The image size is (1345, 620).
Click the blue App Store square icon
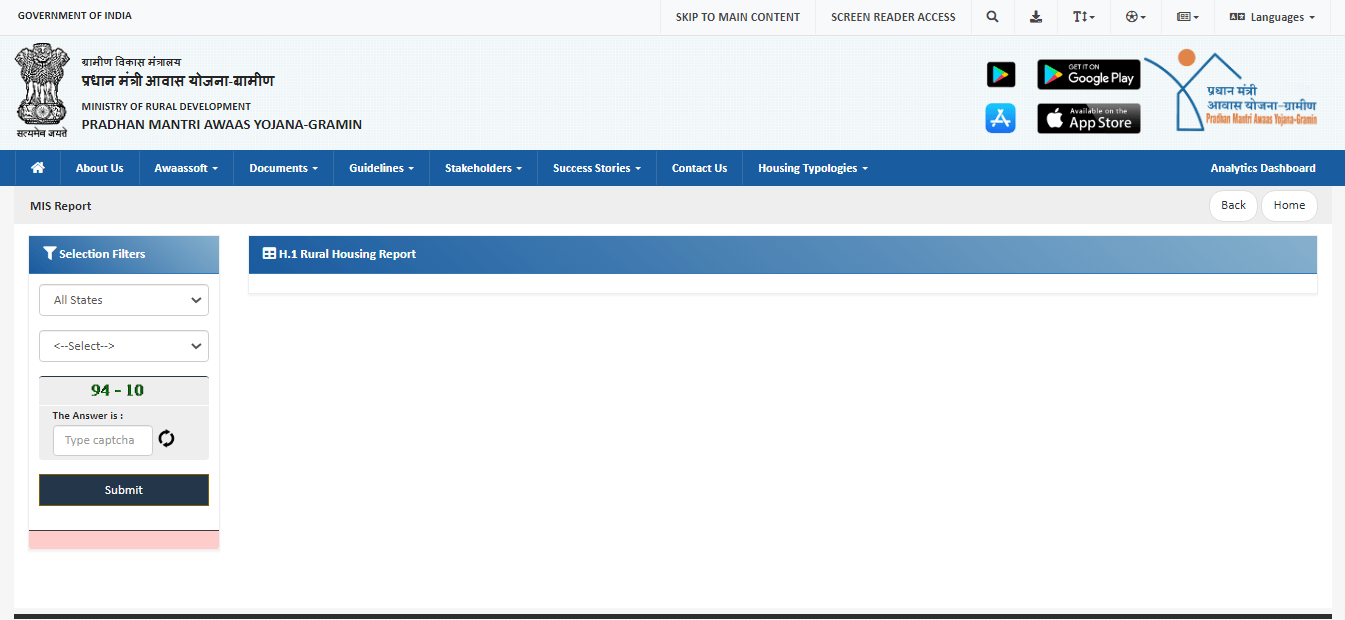[x=1000, y=118]
